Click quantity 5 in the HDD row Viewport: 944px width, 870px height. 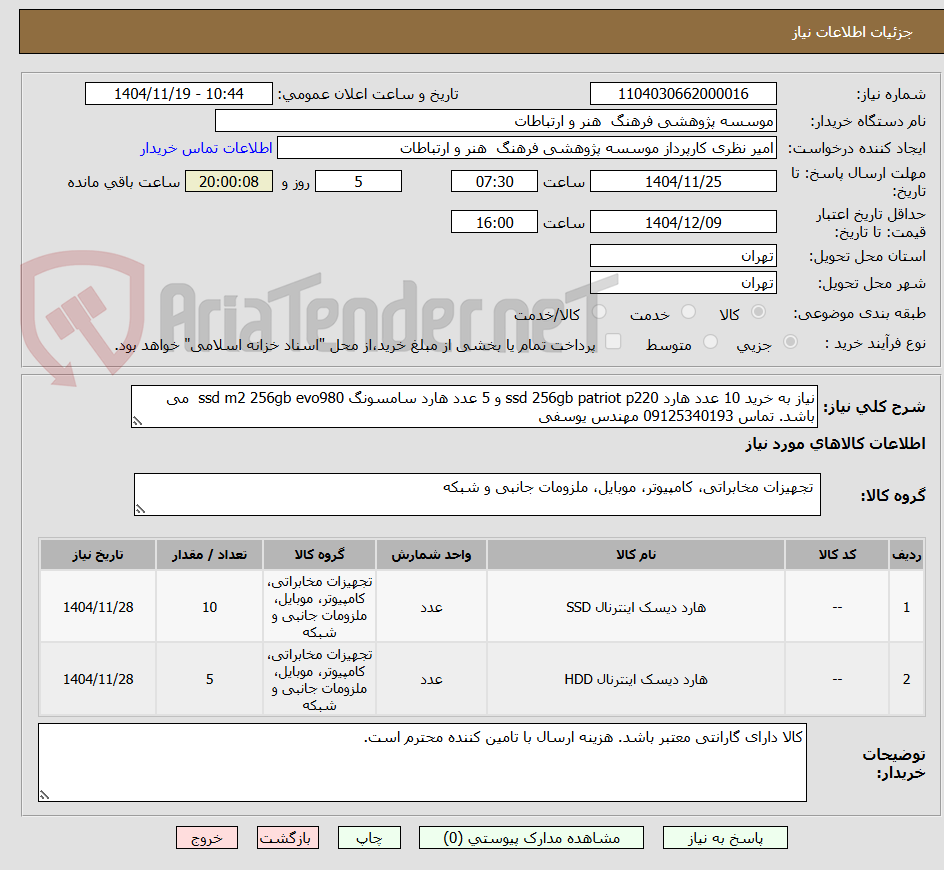tap(210, 679)
